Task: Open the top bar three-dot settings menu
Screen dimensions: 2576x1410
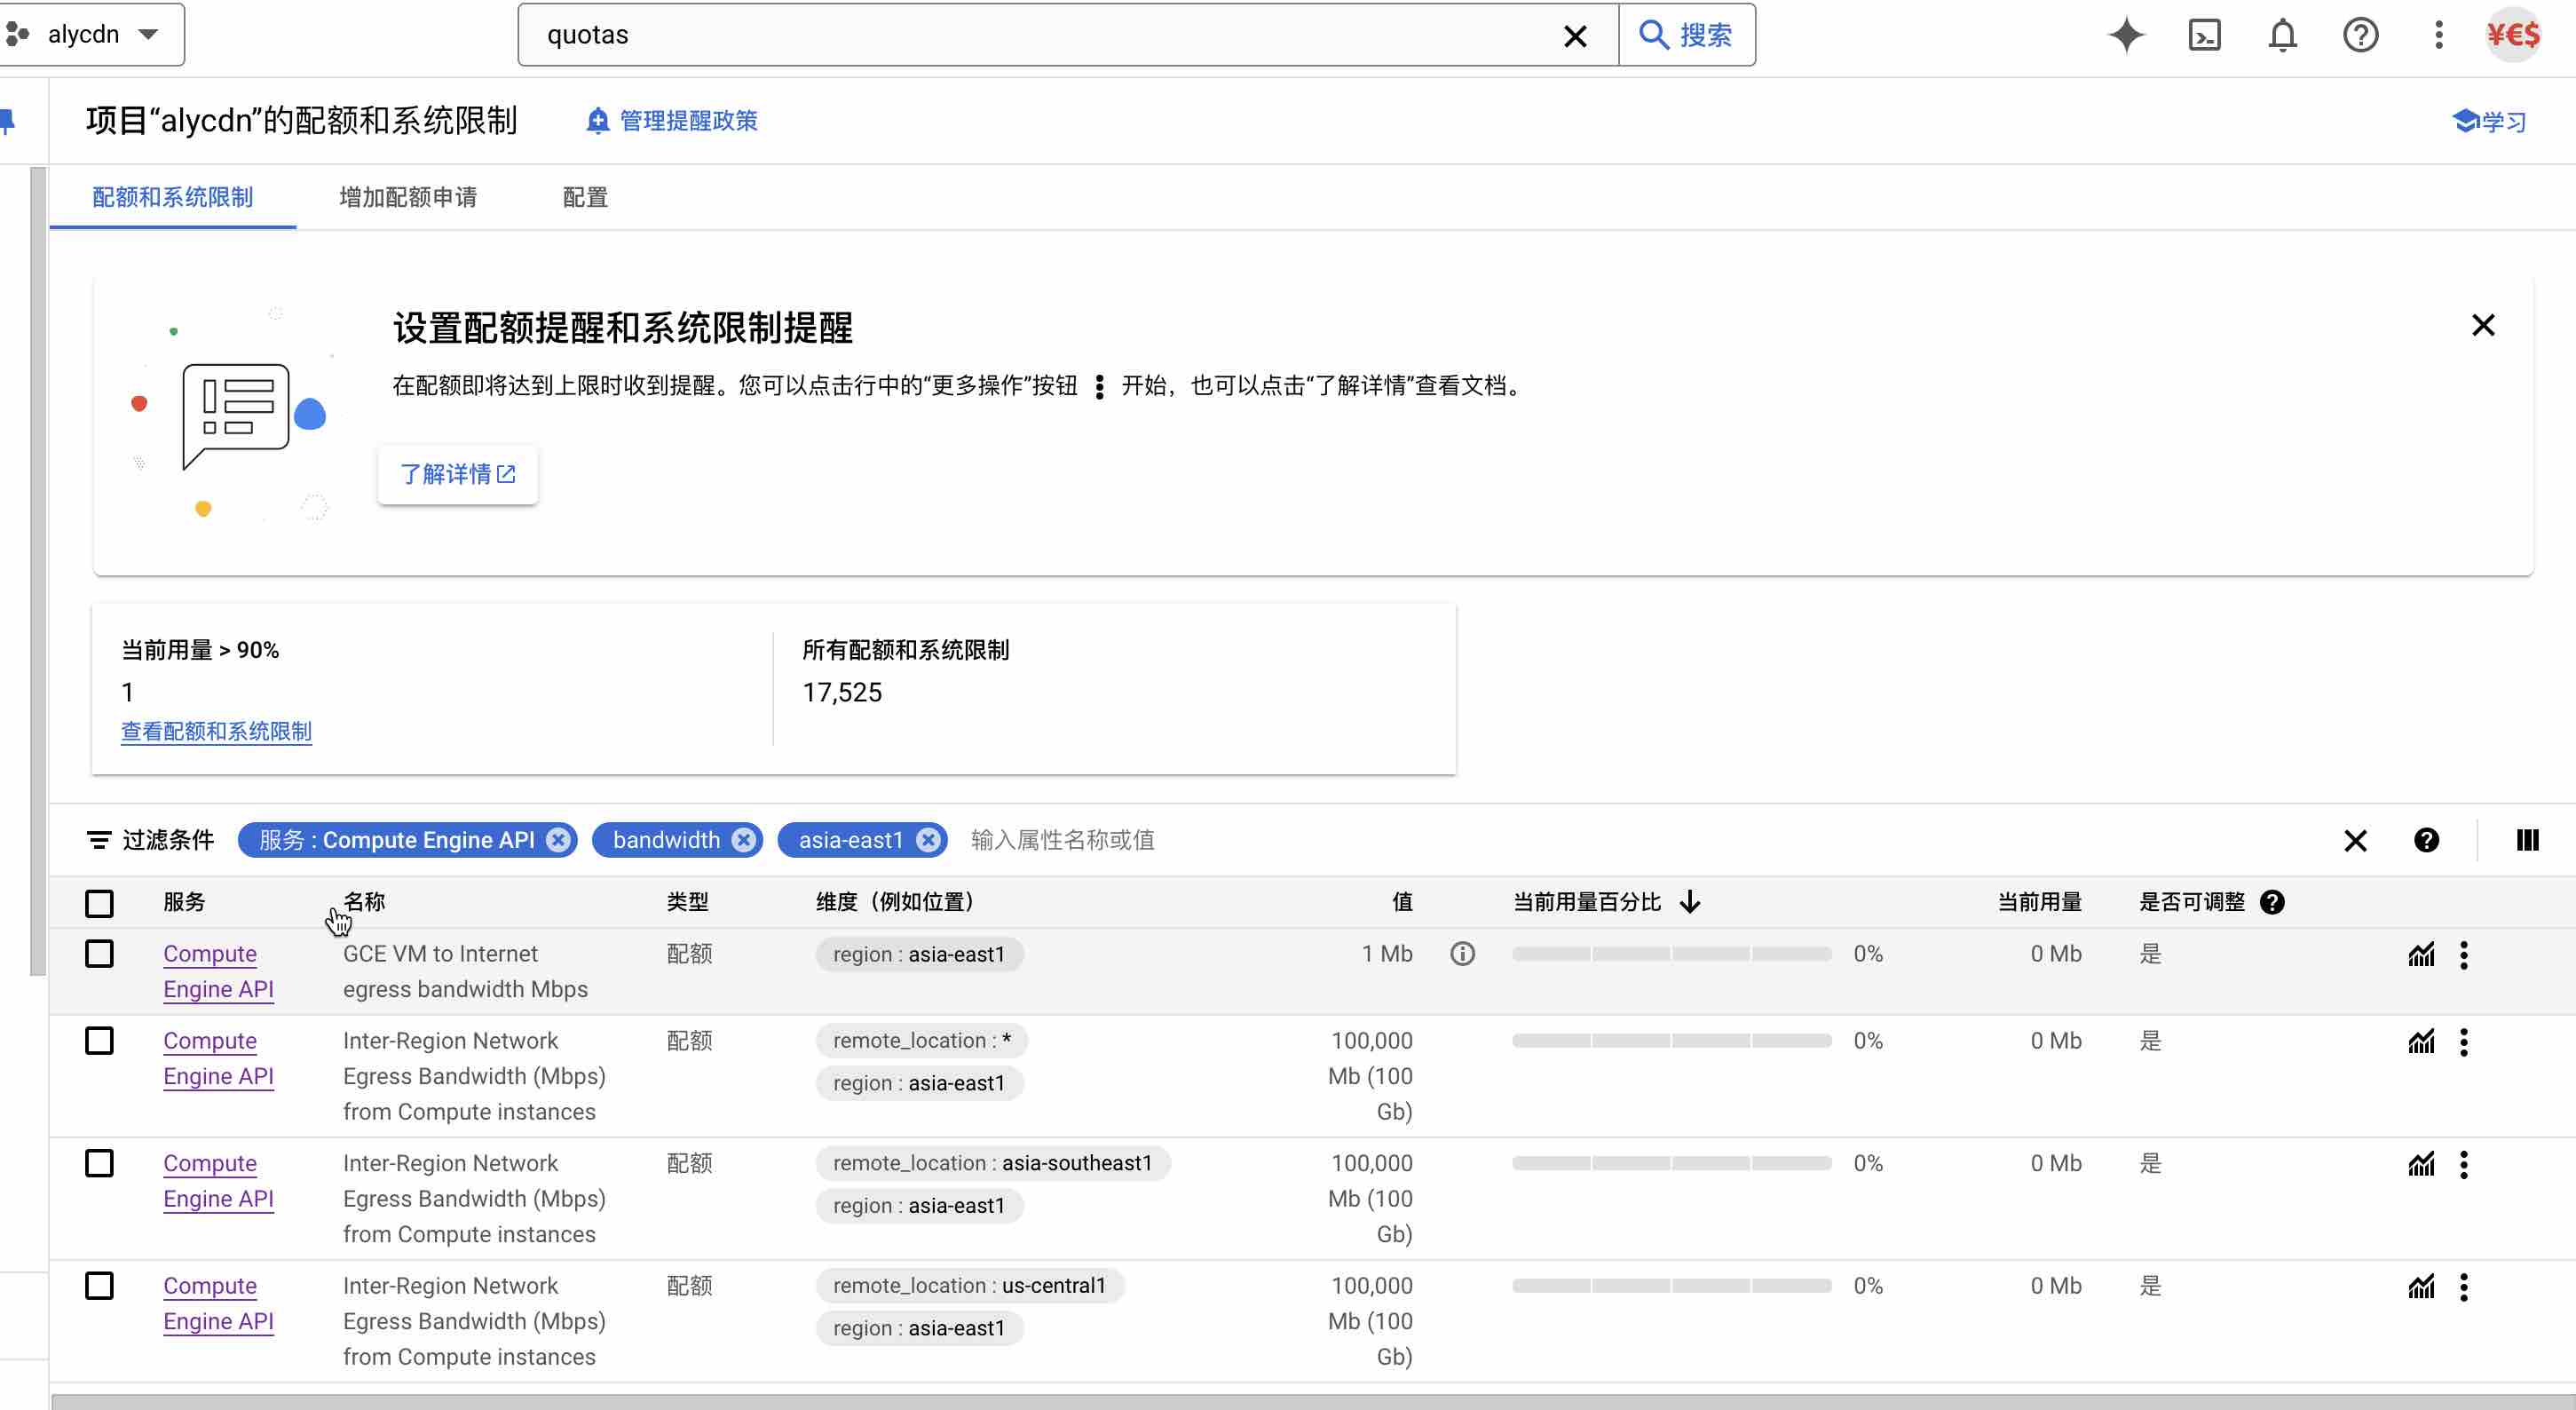Action: (x=2438, y=35)
